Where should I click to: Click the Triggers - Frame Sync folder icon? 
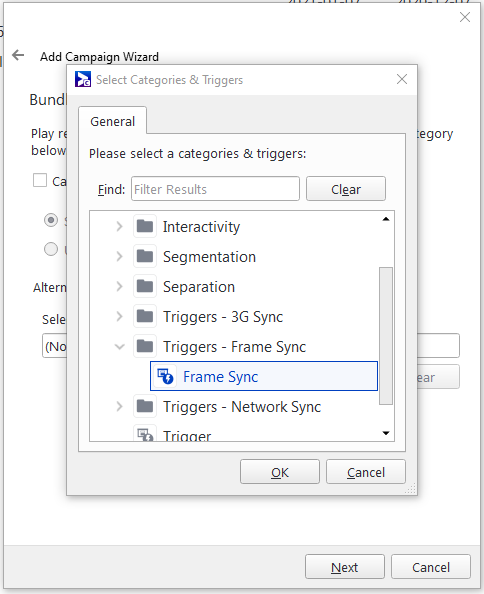[x=145, y=346]
